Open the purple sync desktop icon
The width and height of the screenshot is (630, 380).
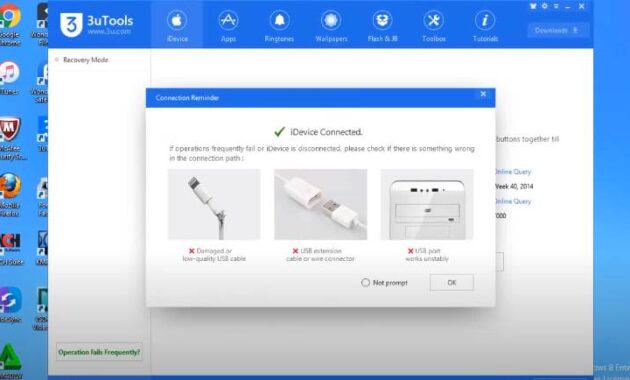[x=10, y=304]
